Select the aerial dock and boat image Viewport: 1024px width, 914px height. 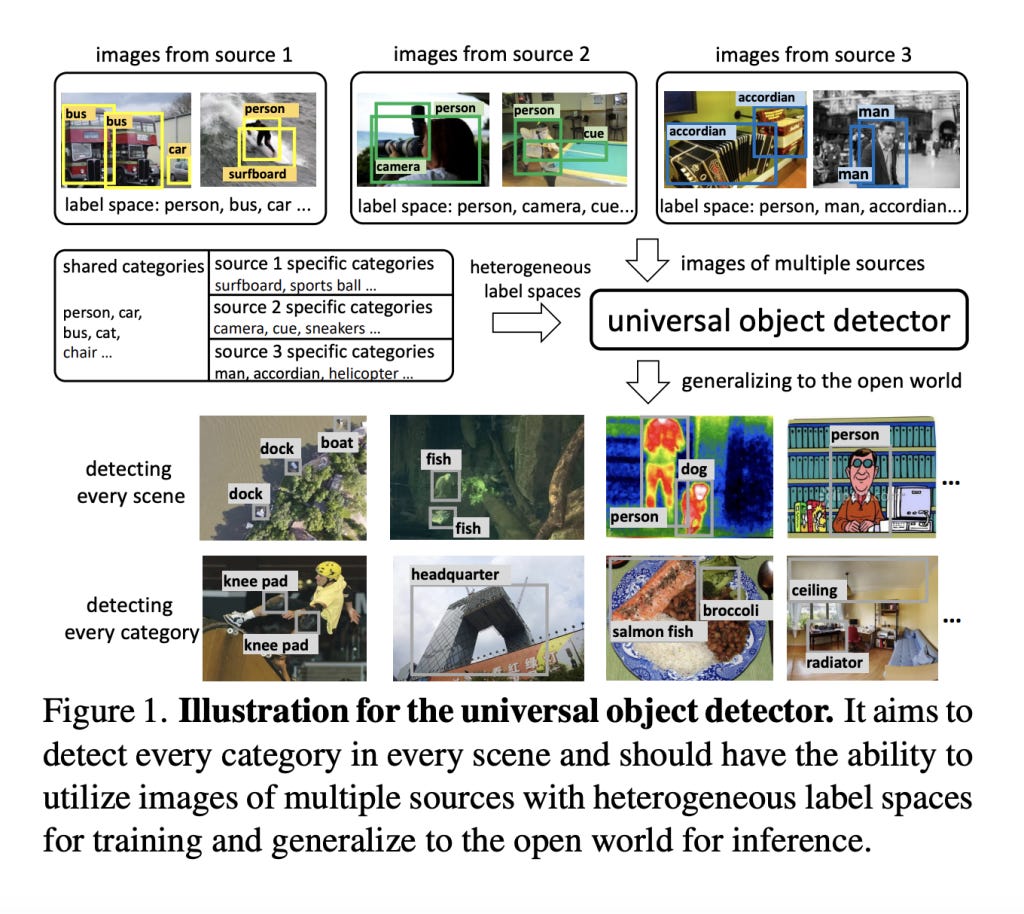click(283, 478)
